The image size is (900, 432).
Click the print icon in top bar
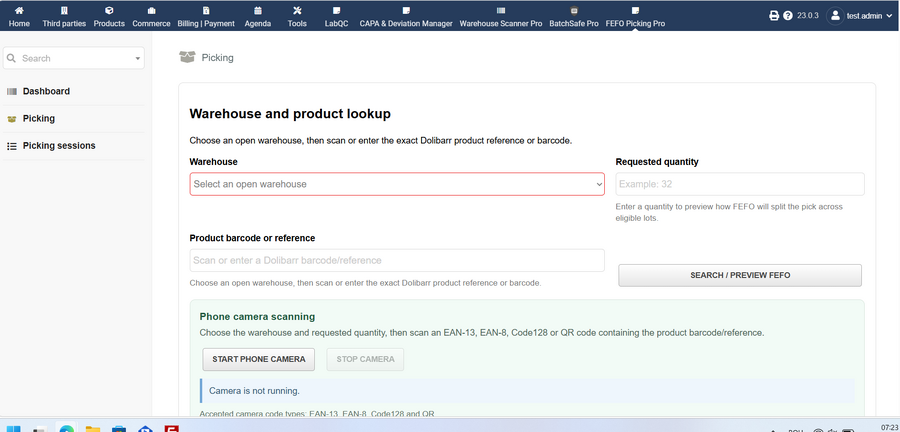tap(774, 15)
